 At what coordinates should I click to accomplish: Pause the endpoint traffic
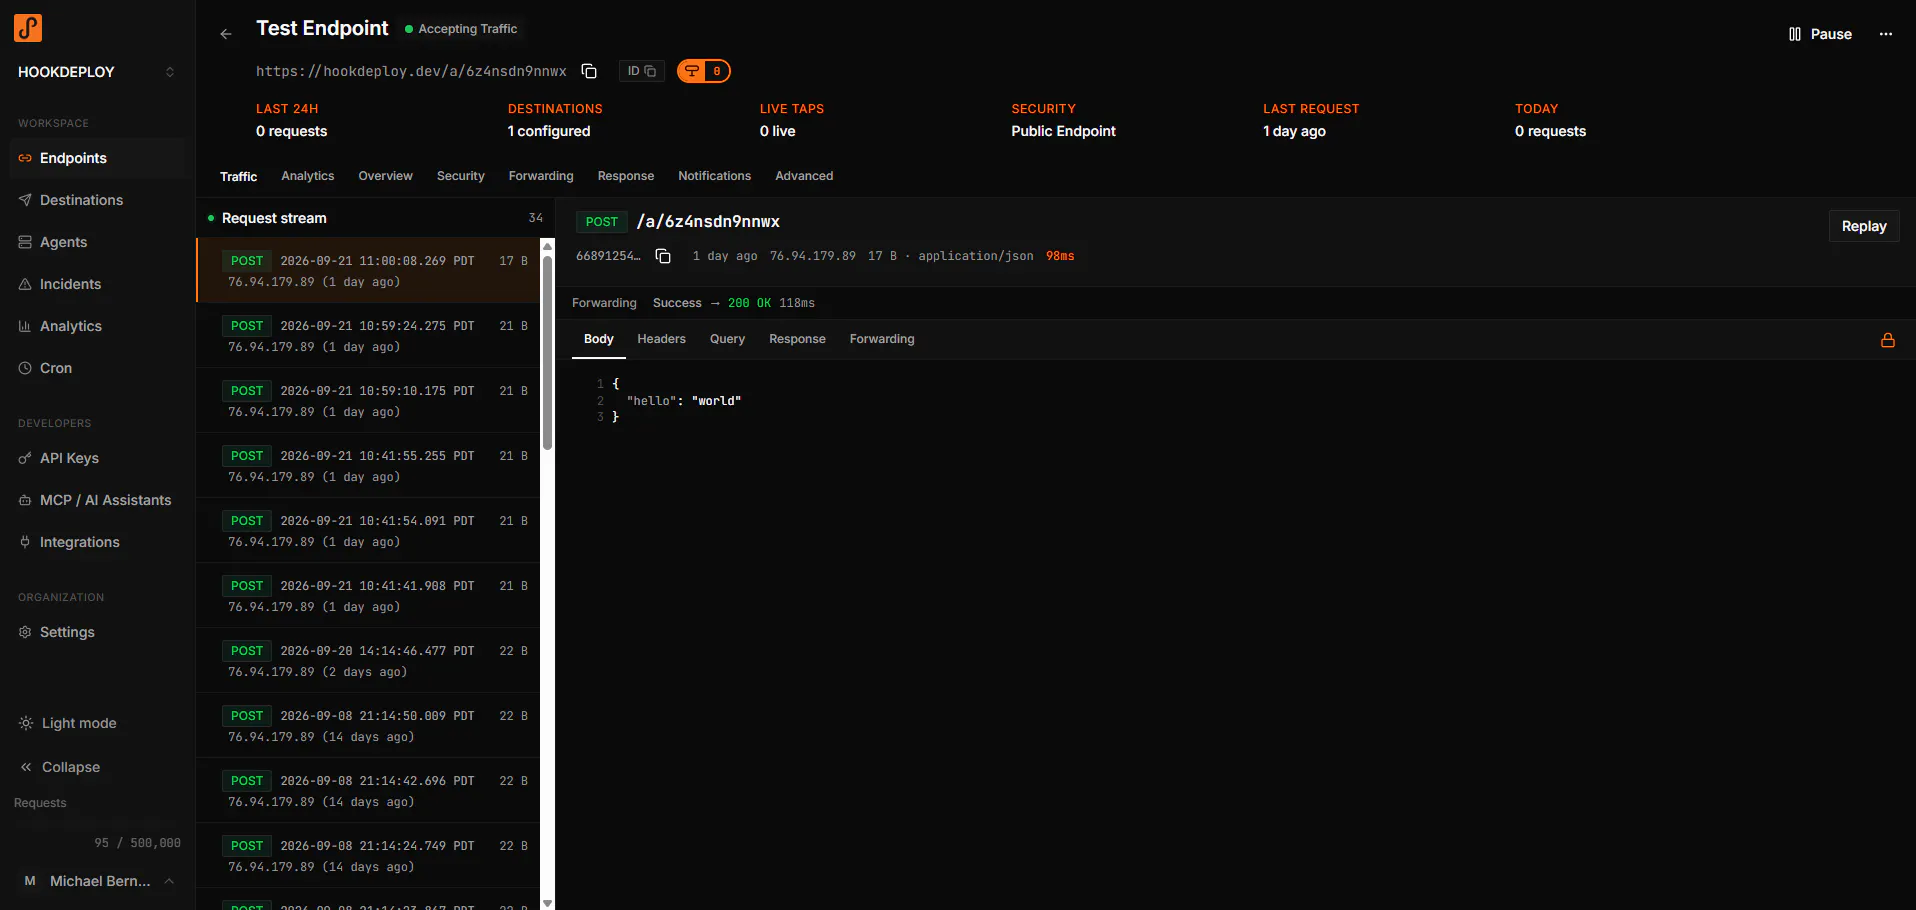pos(1820,34)
